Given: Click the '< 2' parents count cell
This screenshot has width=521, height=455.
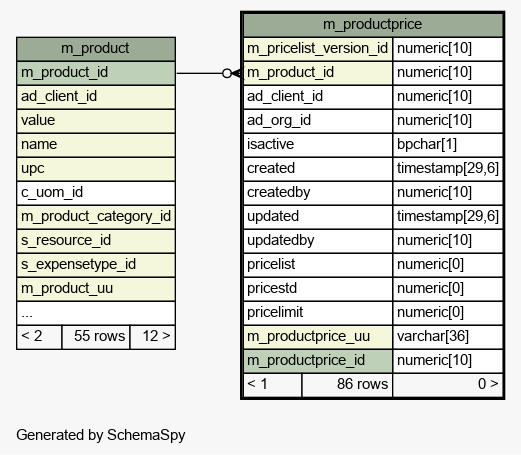Looking at the screenshot, I should point(39,337).
